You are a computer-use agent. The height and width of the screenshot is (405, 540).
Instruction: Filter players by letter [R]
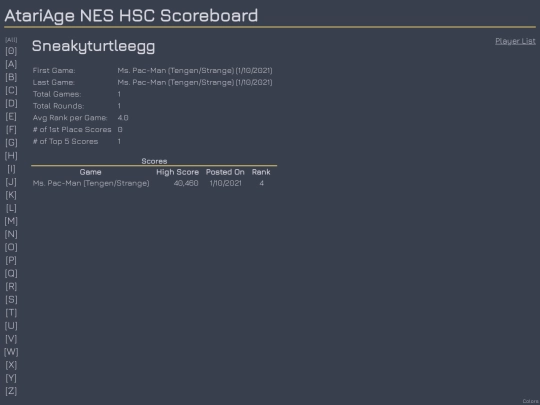pos(11,287)
